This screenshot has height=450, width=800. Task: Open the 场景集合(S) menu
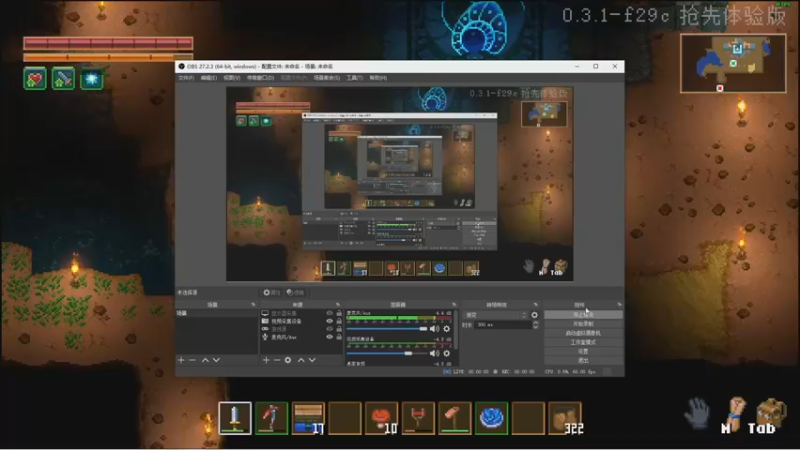327,78
